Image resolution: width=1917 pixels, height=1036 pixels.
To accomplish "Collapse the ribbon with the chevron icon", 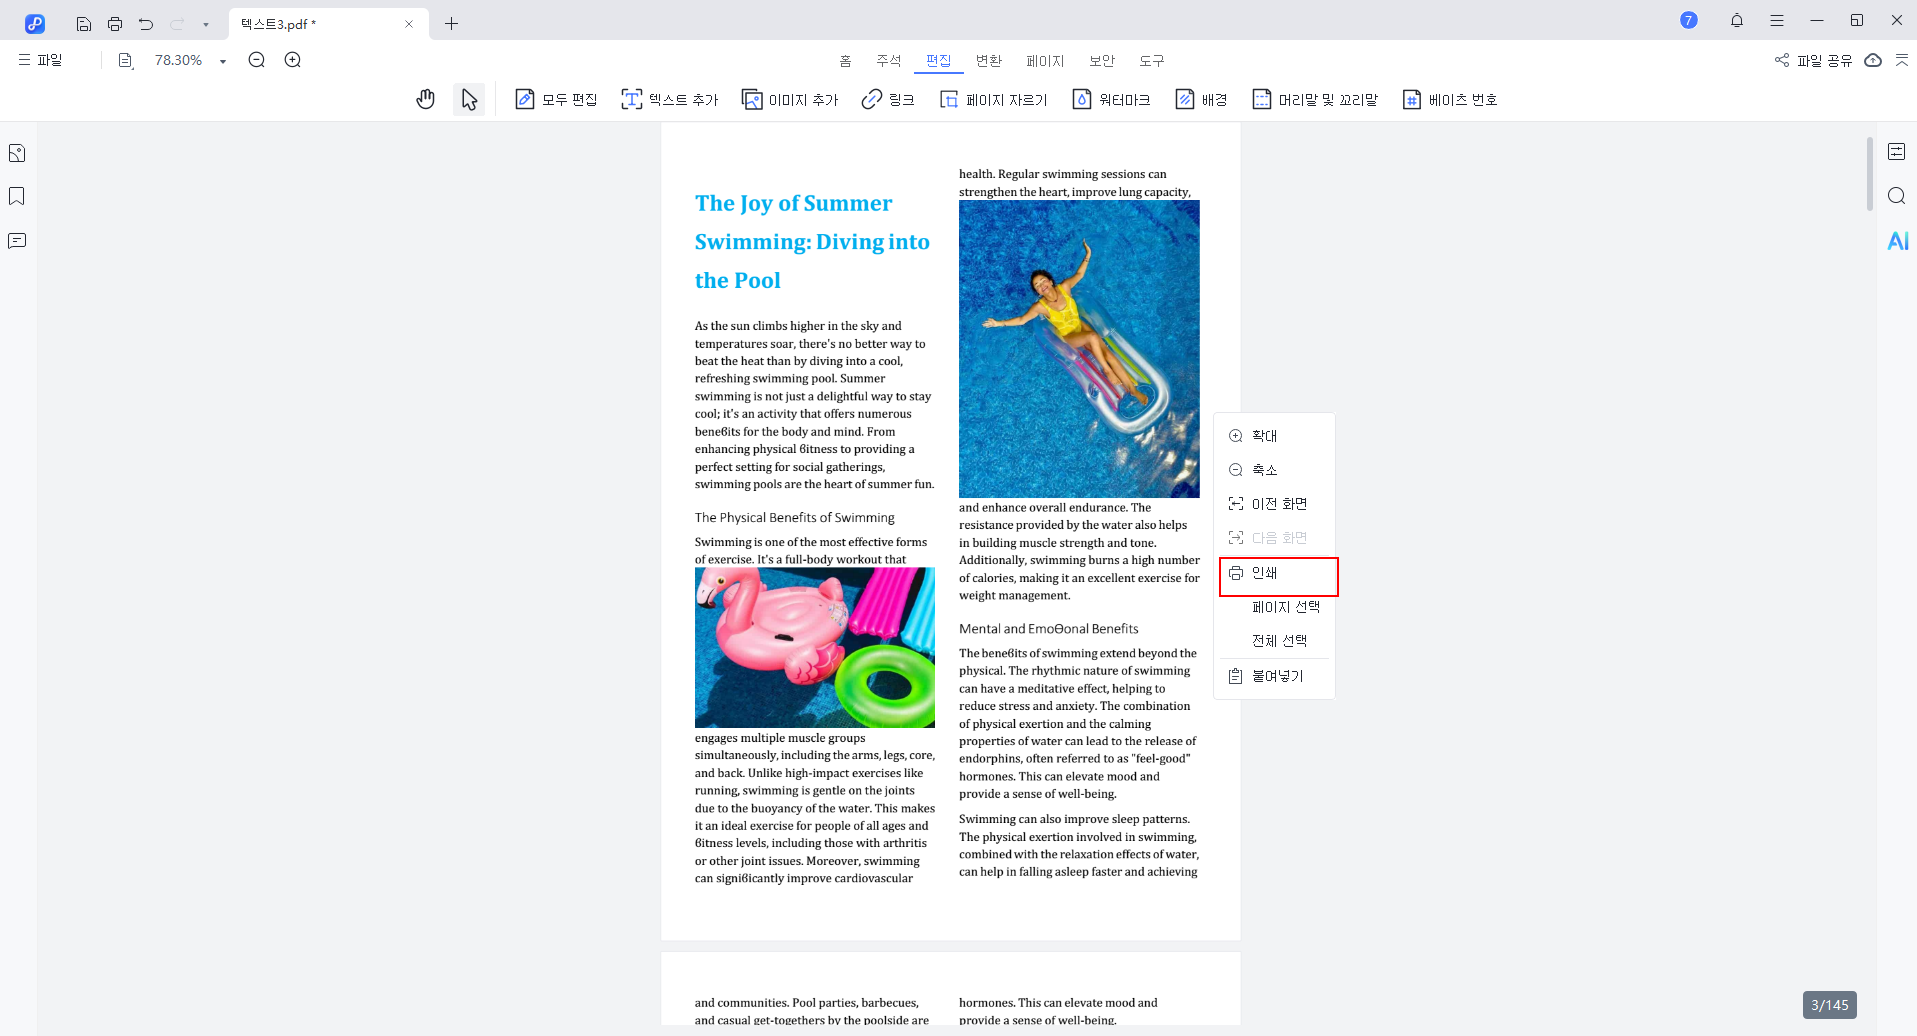I will (x=1902, y=60).
